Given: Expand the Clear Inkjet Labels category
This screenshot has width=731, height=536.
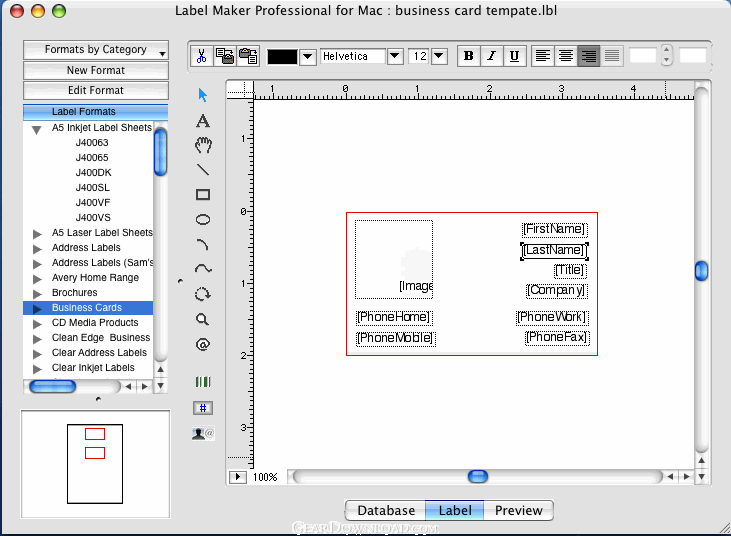Looking at the screenshot, I should point(37,369).
